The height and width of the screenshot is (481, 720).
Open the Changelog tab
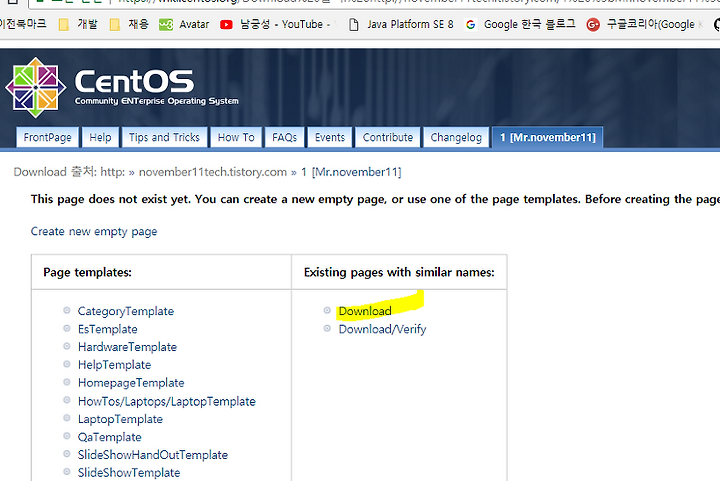coord(456,137)
